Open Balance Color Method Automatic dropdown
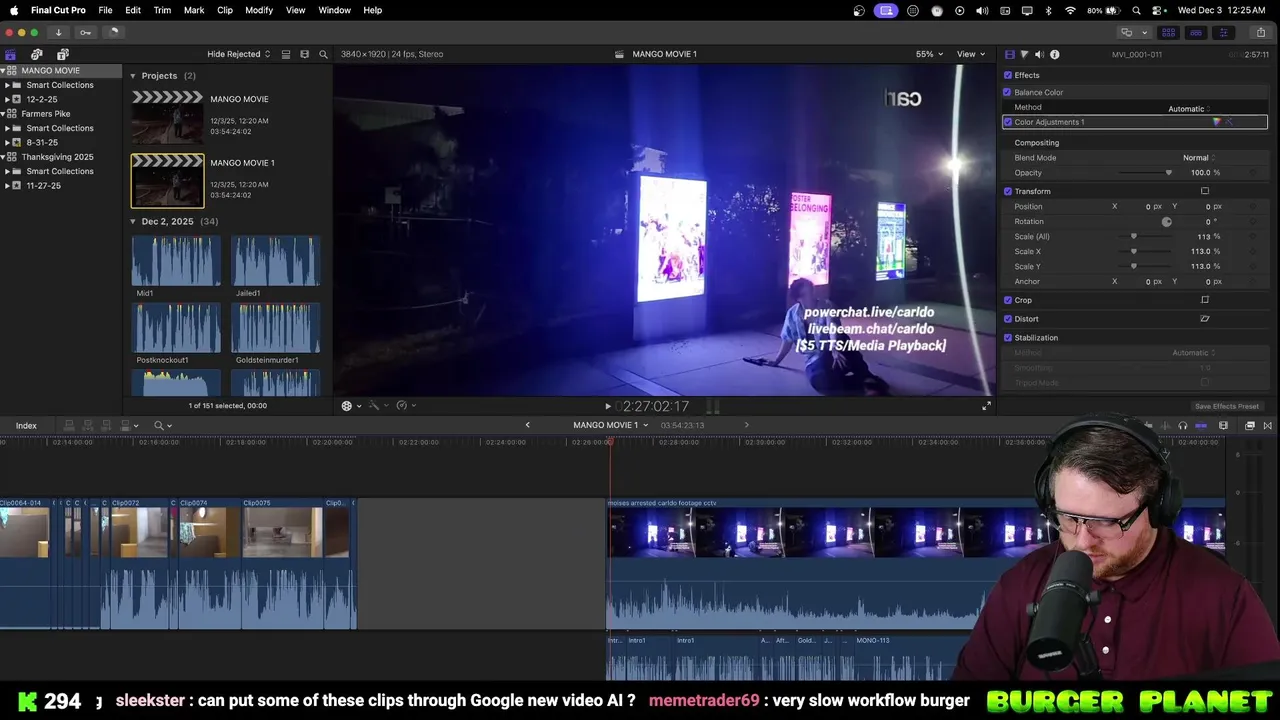 [1190, 108]
